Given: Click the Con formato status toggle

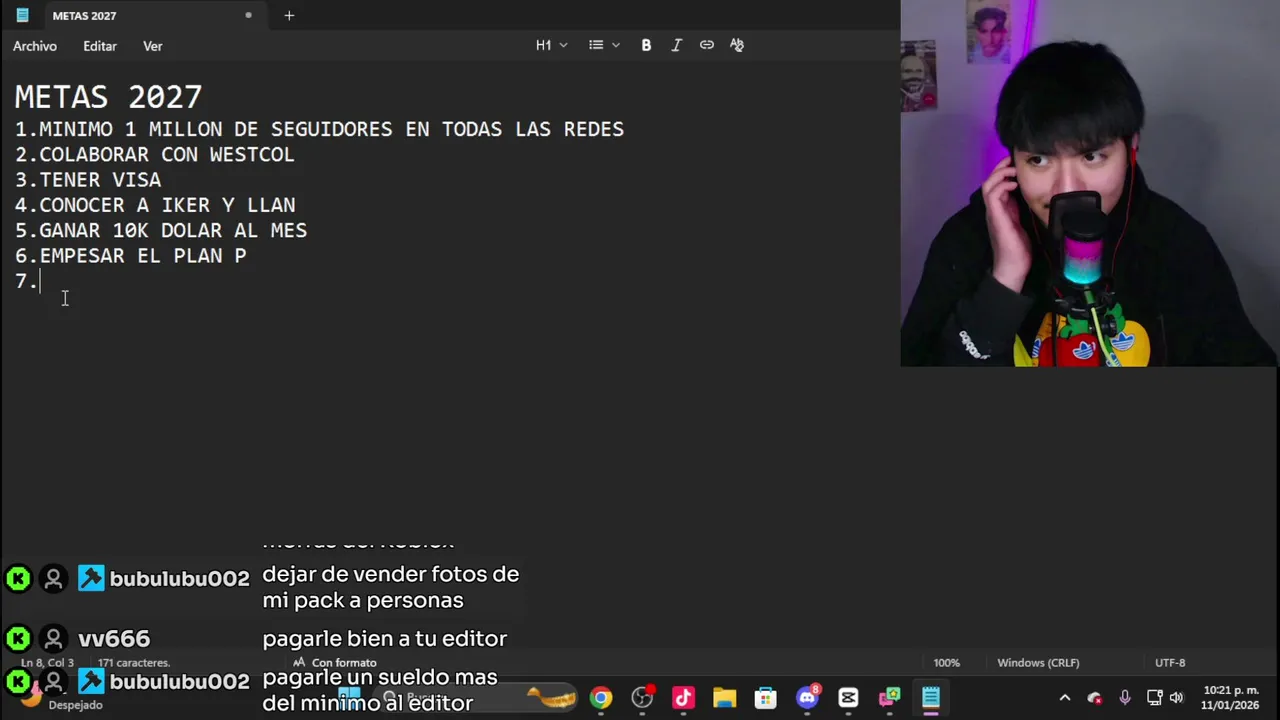Looking at the screenshot, I should 334,663.
